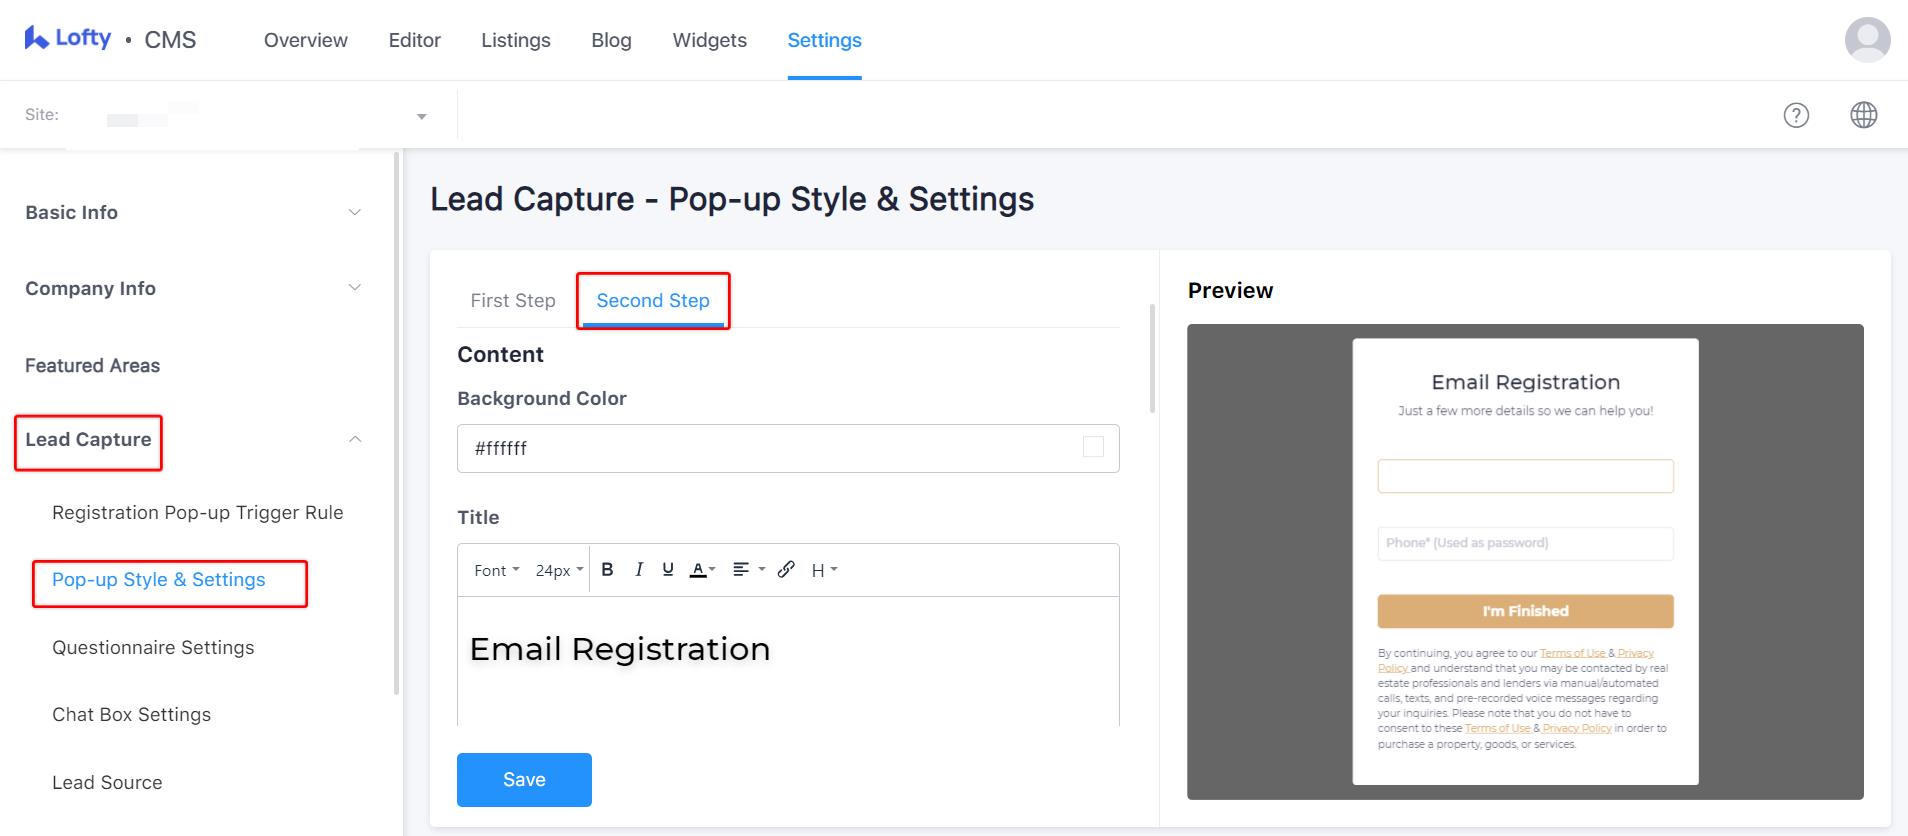Open the user profile avatar

click(x=1867, y=40)
